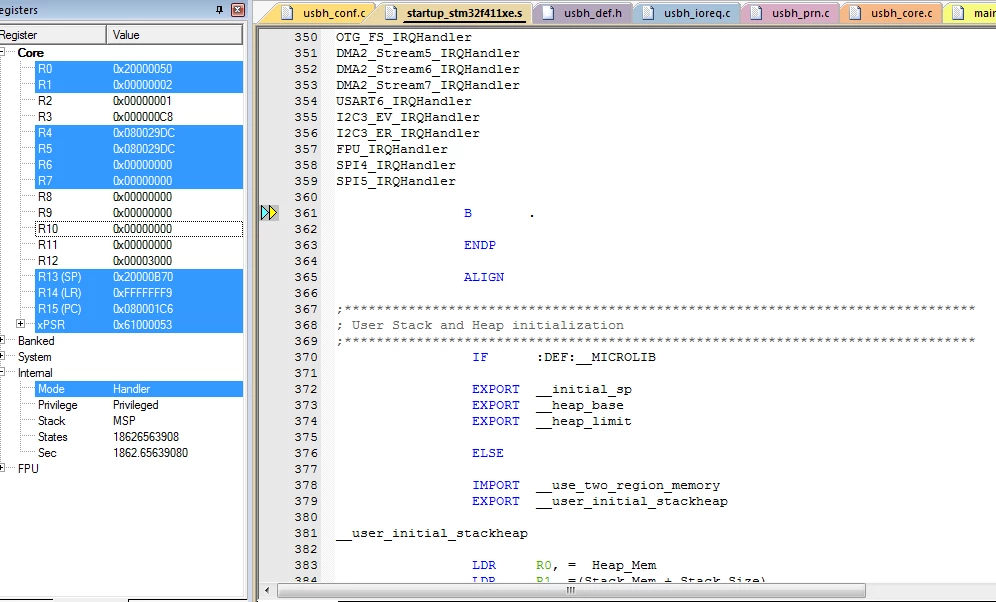Click line number 361 in gutter
The image size is (996, 602).
(x=306, y=213)
